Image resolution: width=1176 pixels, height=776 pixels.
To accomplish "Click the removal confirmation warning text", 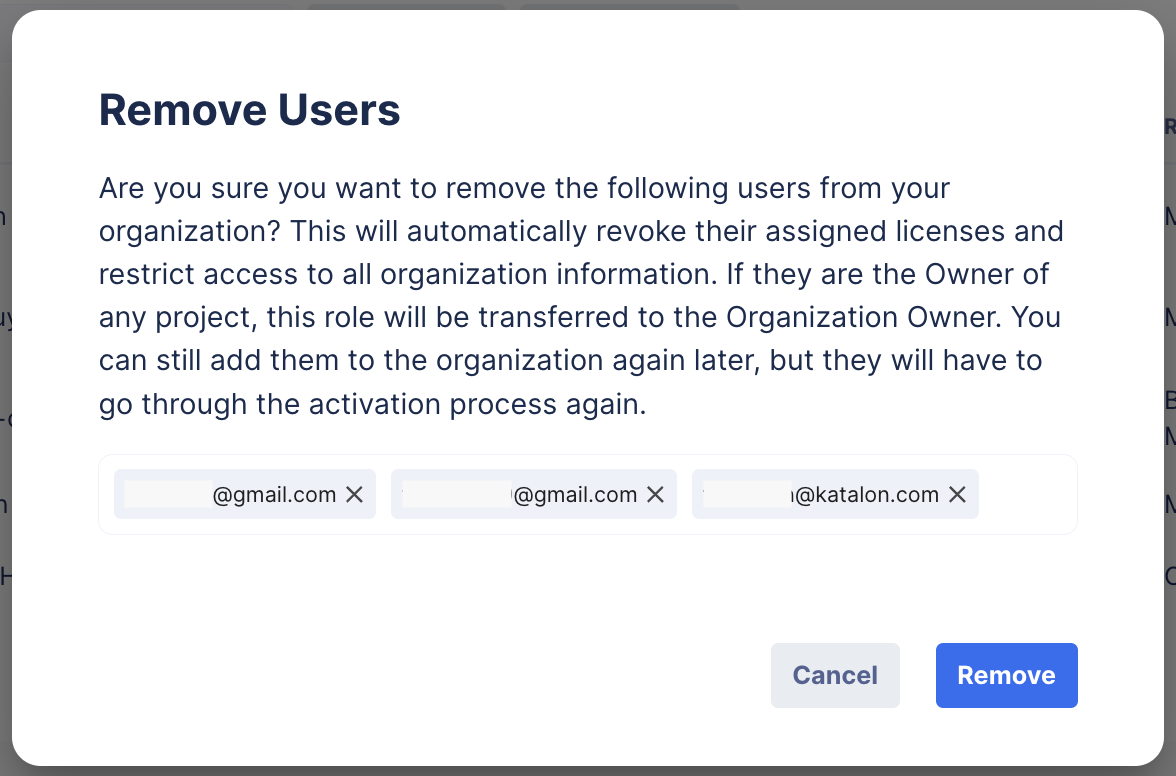I will tap(580, 295).
